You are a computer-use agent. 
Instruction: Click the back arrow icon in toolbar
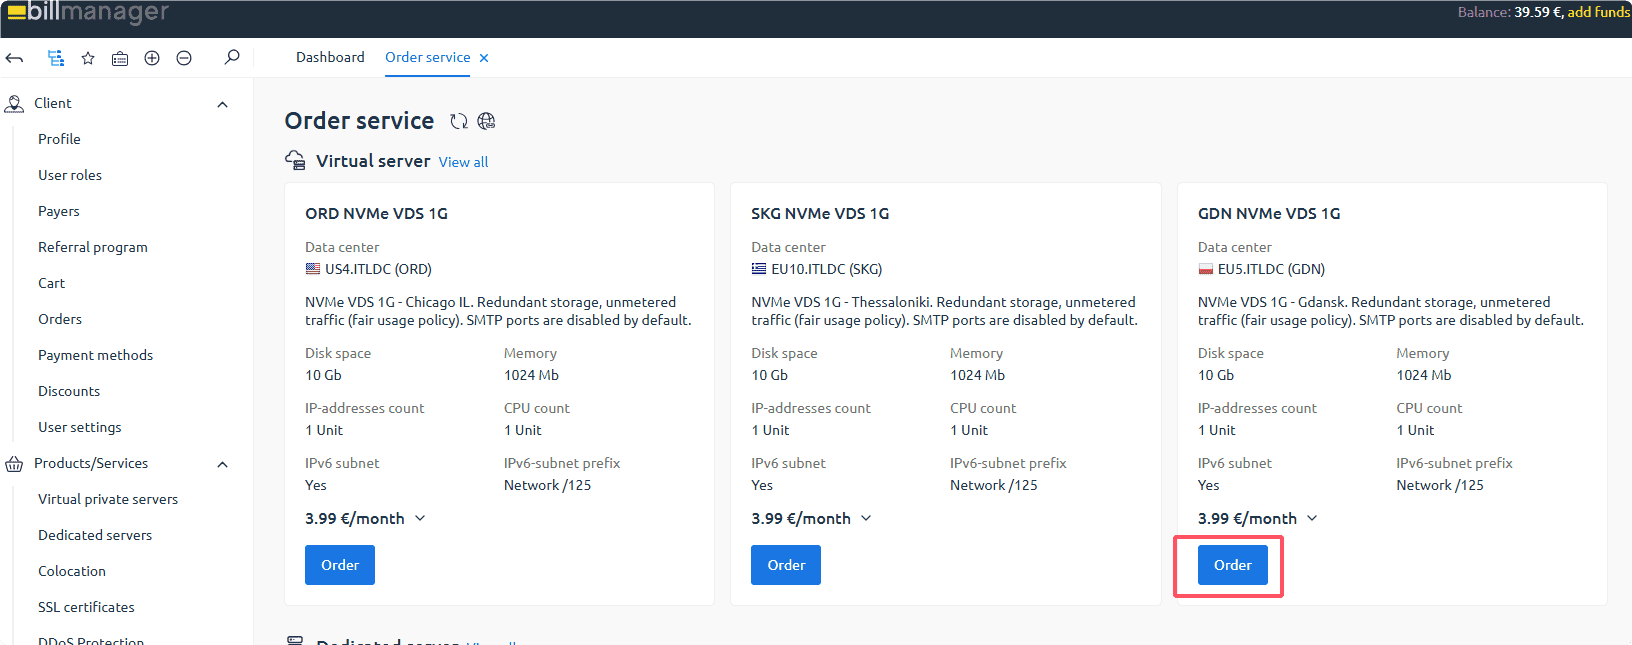pyautogui.click(x=15, y=58)
